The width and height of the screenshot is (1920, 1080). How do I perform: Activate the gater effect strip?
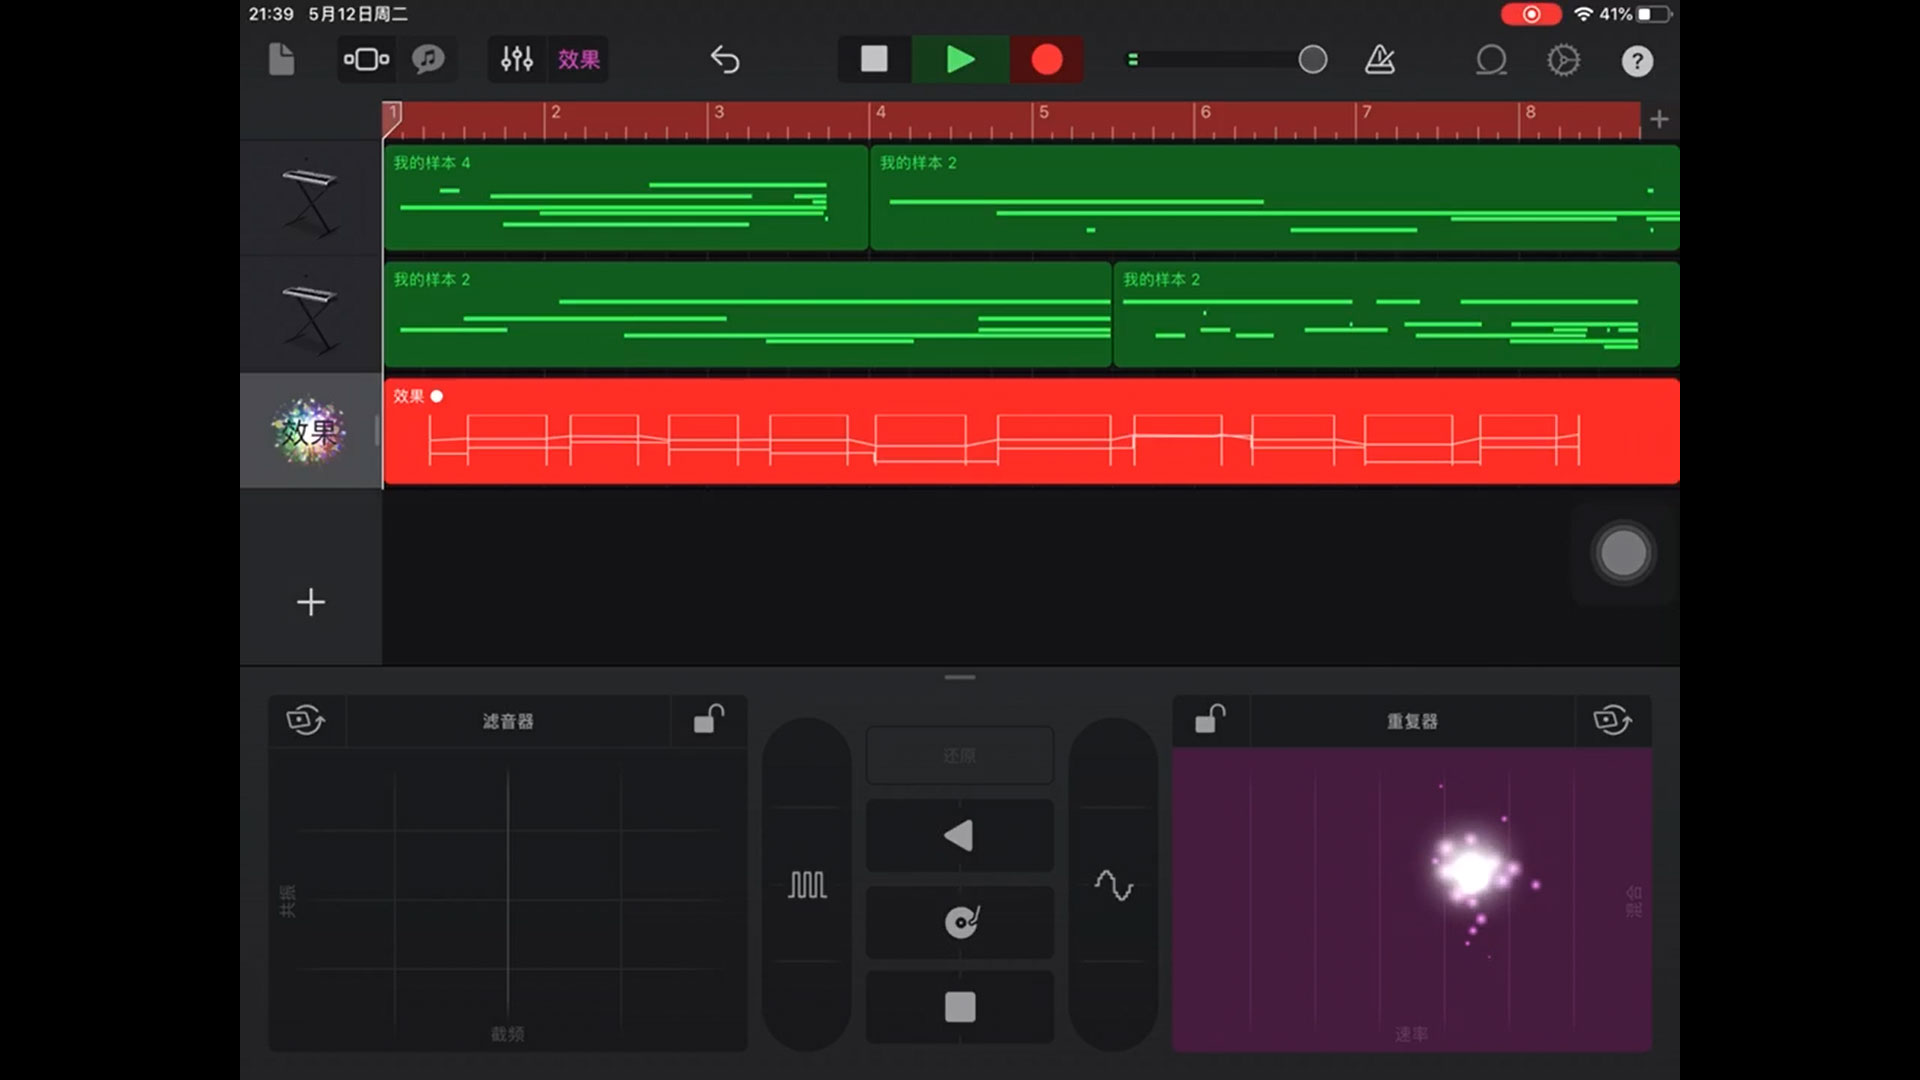[807, 885]
